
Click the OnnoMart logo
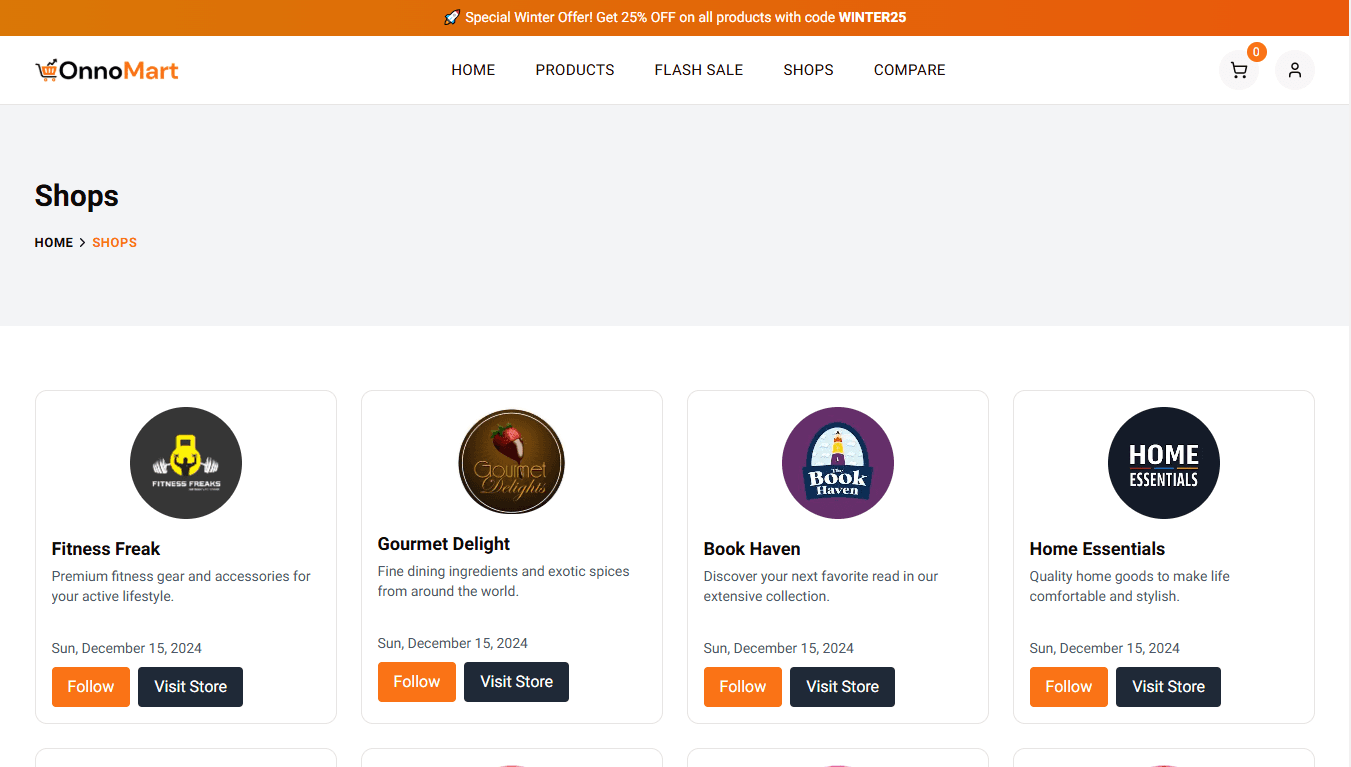pos(107,70)
